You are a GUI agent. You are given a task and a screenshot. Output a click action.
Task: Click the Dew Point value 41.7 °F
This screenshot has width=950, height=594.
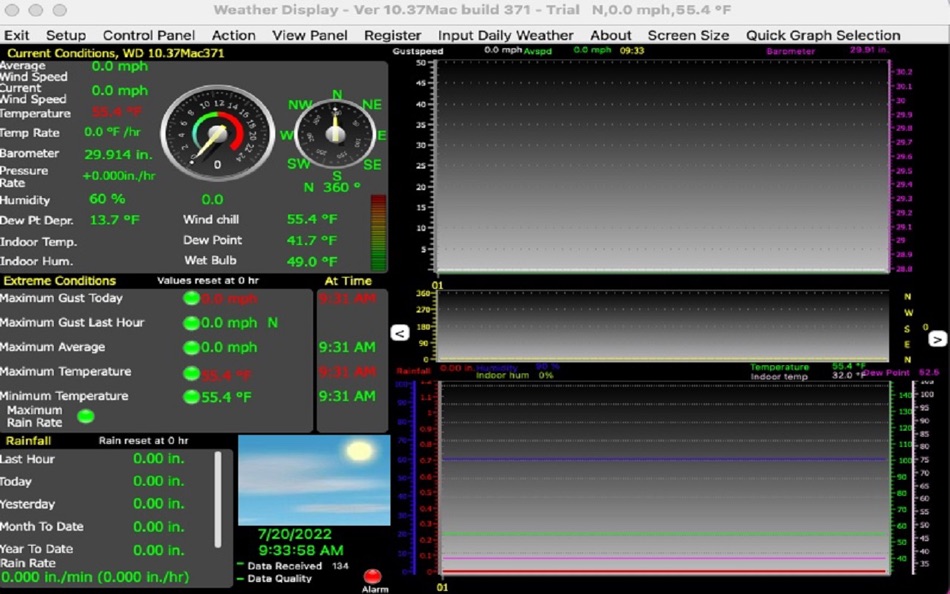point(311,241)
